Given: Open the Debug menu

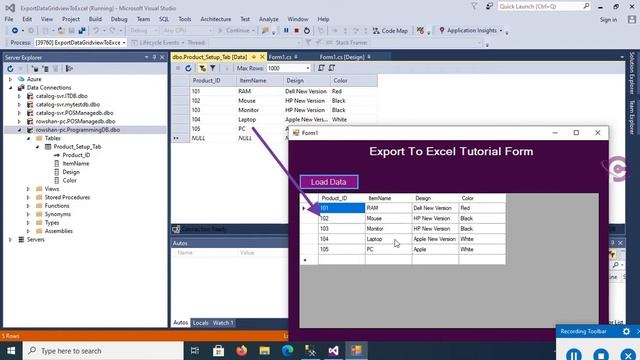Looking at the screenshot, I should pyautogui.click(x=119, y=19).
